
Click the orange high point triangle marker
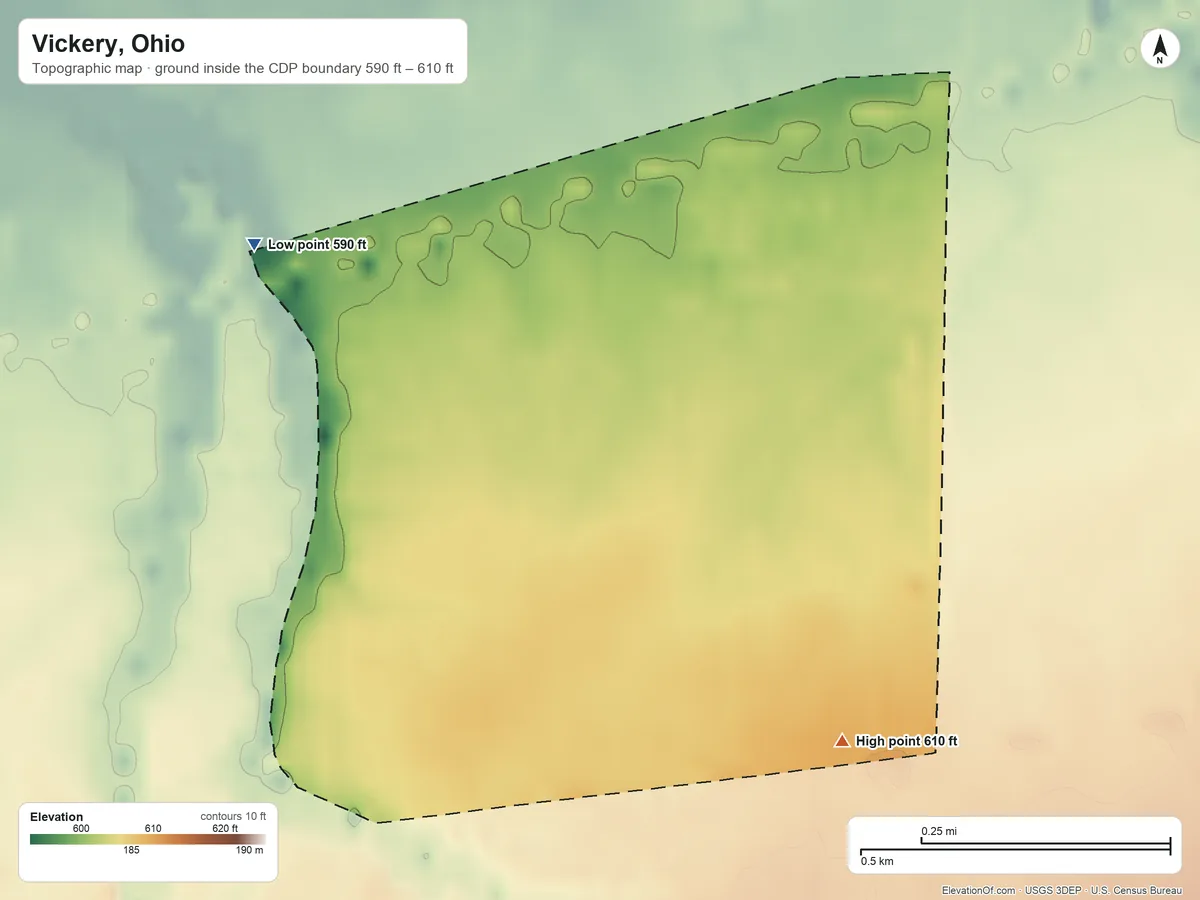842,740
